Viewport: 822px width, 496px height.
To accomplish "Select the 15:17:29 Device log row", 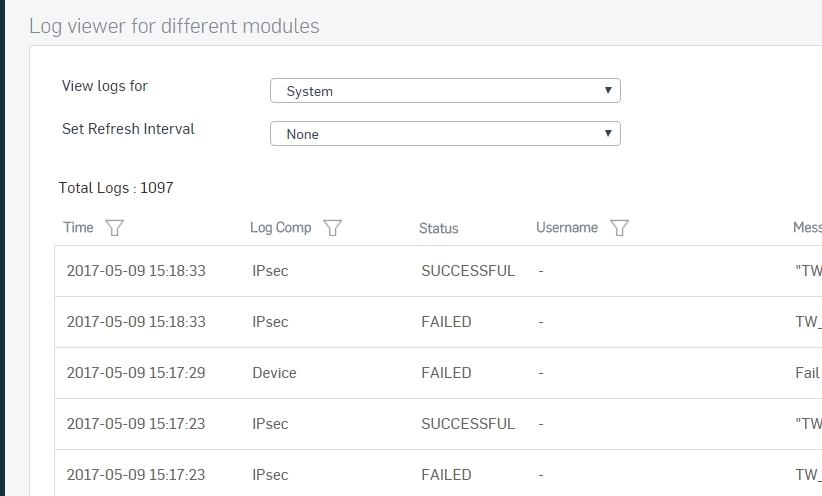I will click(438, 373).
